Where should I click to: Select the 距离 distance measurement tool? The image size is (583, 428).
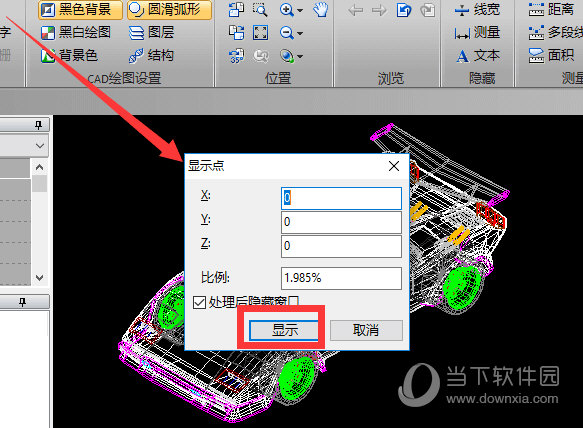551,10
